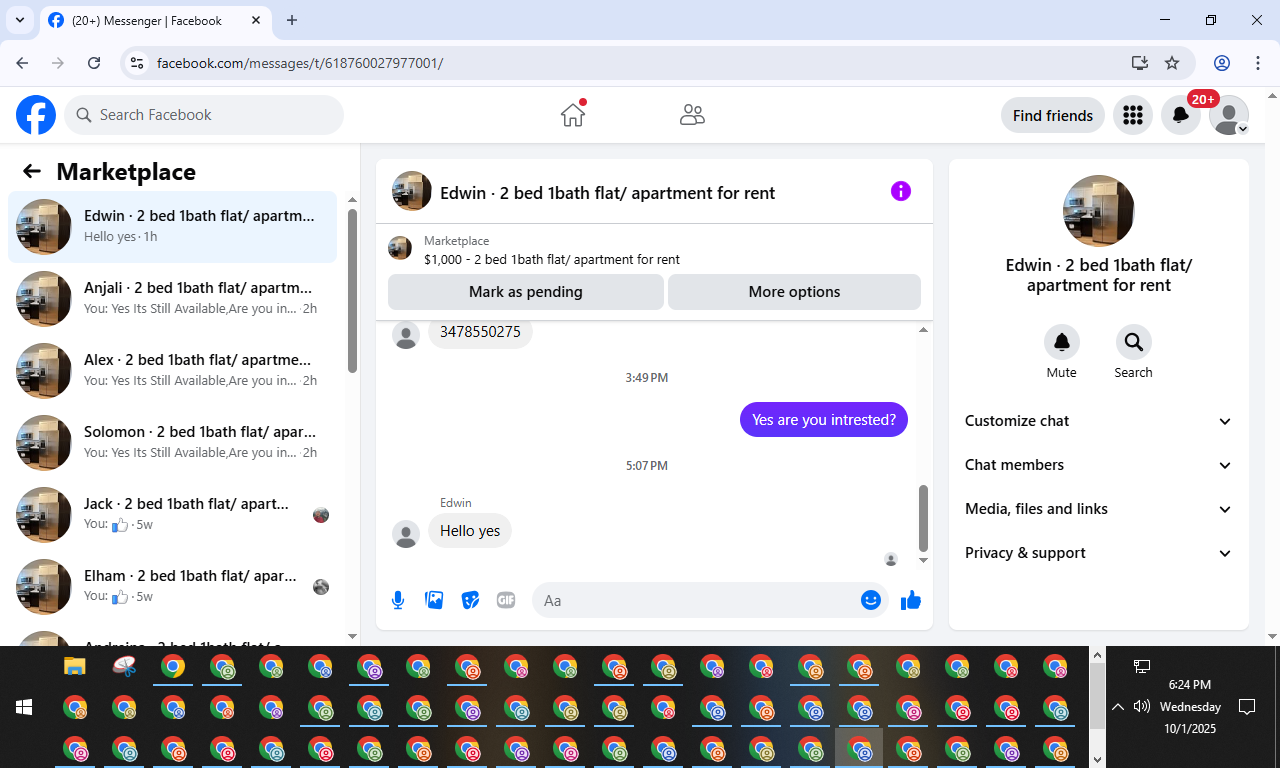Bookmark this page with the star
Screen dimensions: 1280x768
[x=1172, y=63]
